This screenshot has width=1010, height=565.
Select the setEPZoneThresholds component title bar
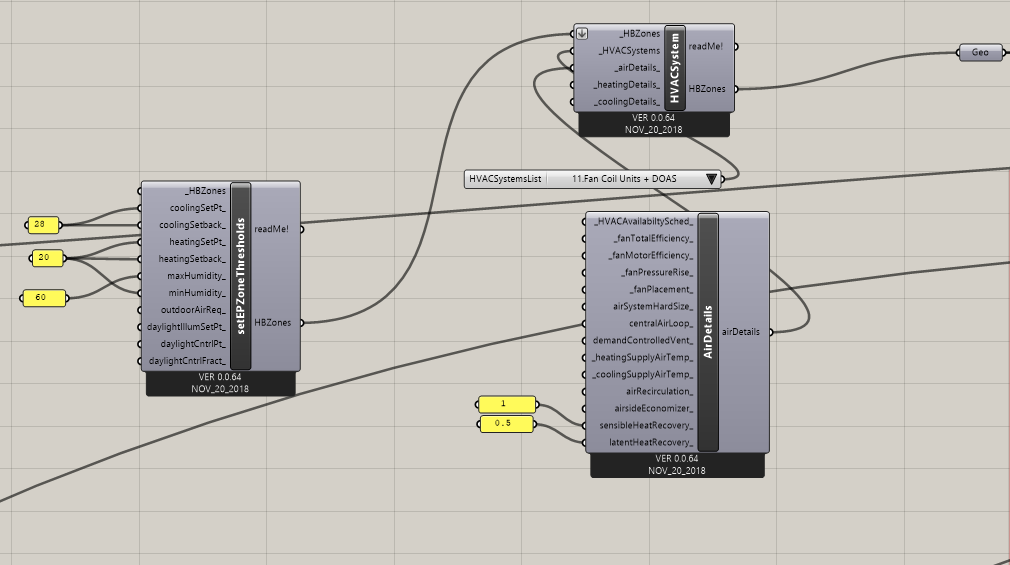[240, 276]
